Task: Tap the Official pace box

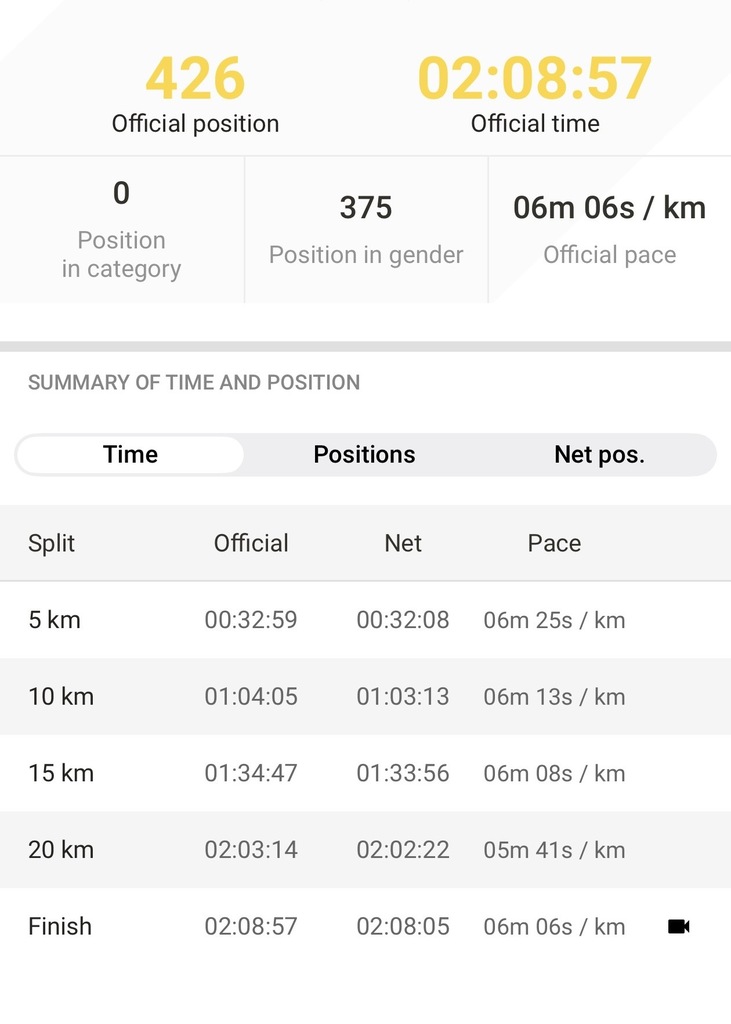Action: coord(609,229)
